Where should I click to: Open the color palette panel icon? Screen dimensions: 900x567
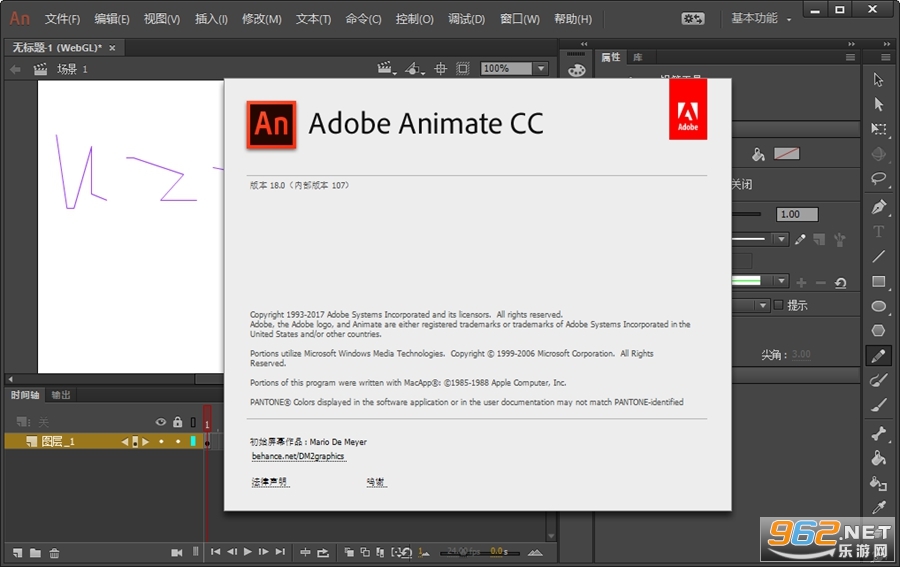coord(576,70)
